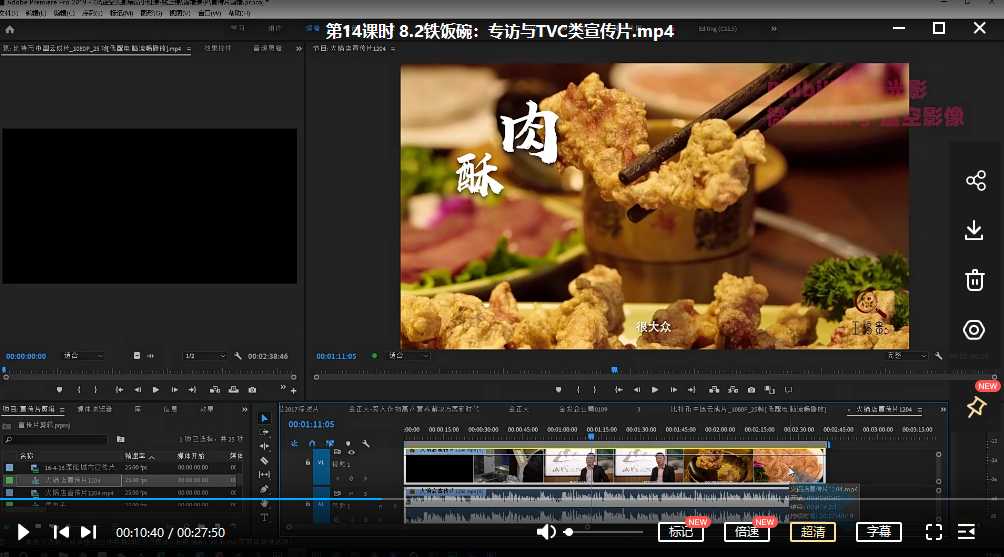Toggle 字幕 subtitles
The height and width of the screenshot is (557, 1004).
pos(879,532)
